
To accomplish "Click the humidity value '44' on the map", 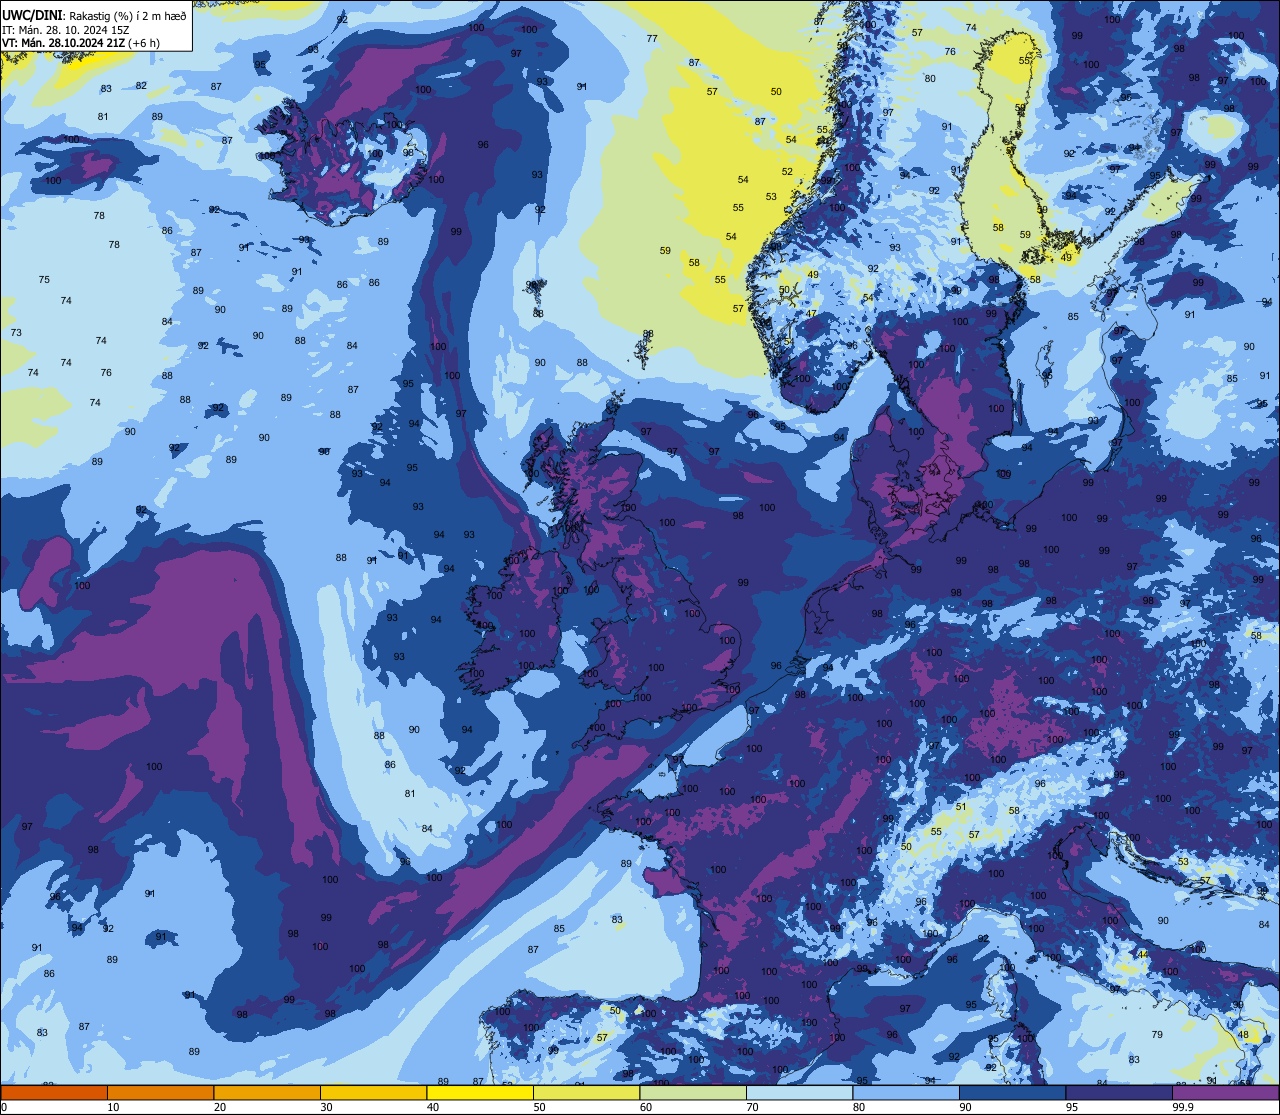I will click(x=1143, y=954).
